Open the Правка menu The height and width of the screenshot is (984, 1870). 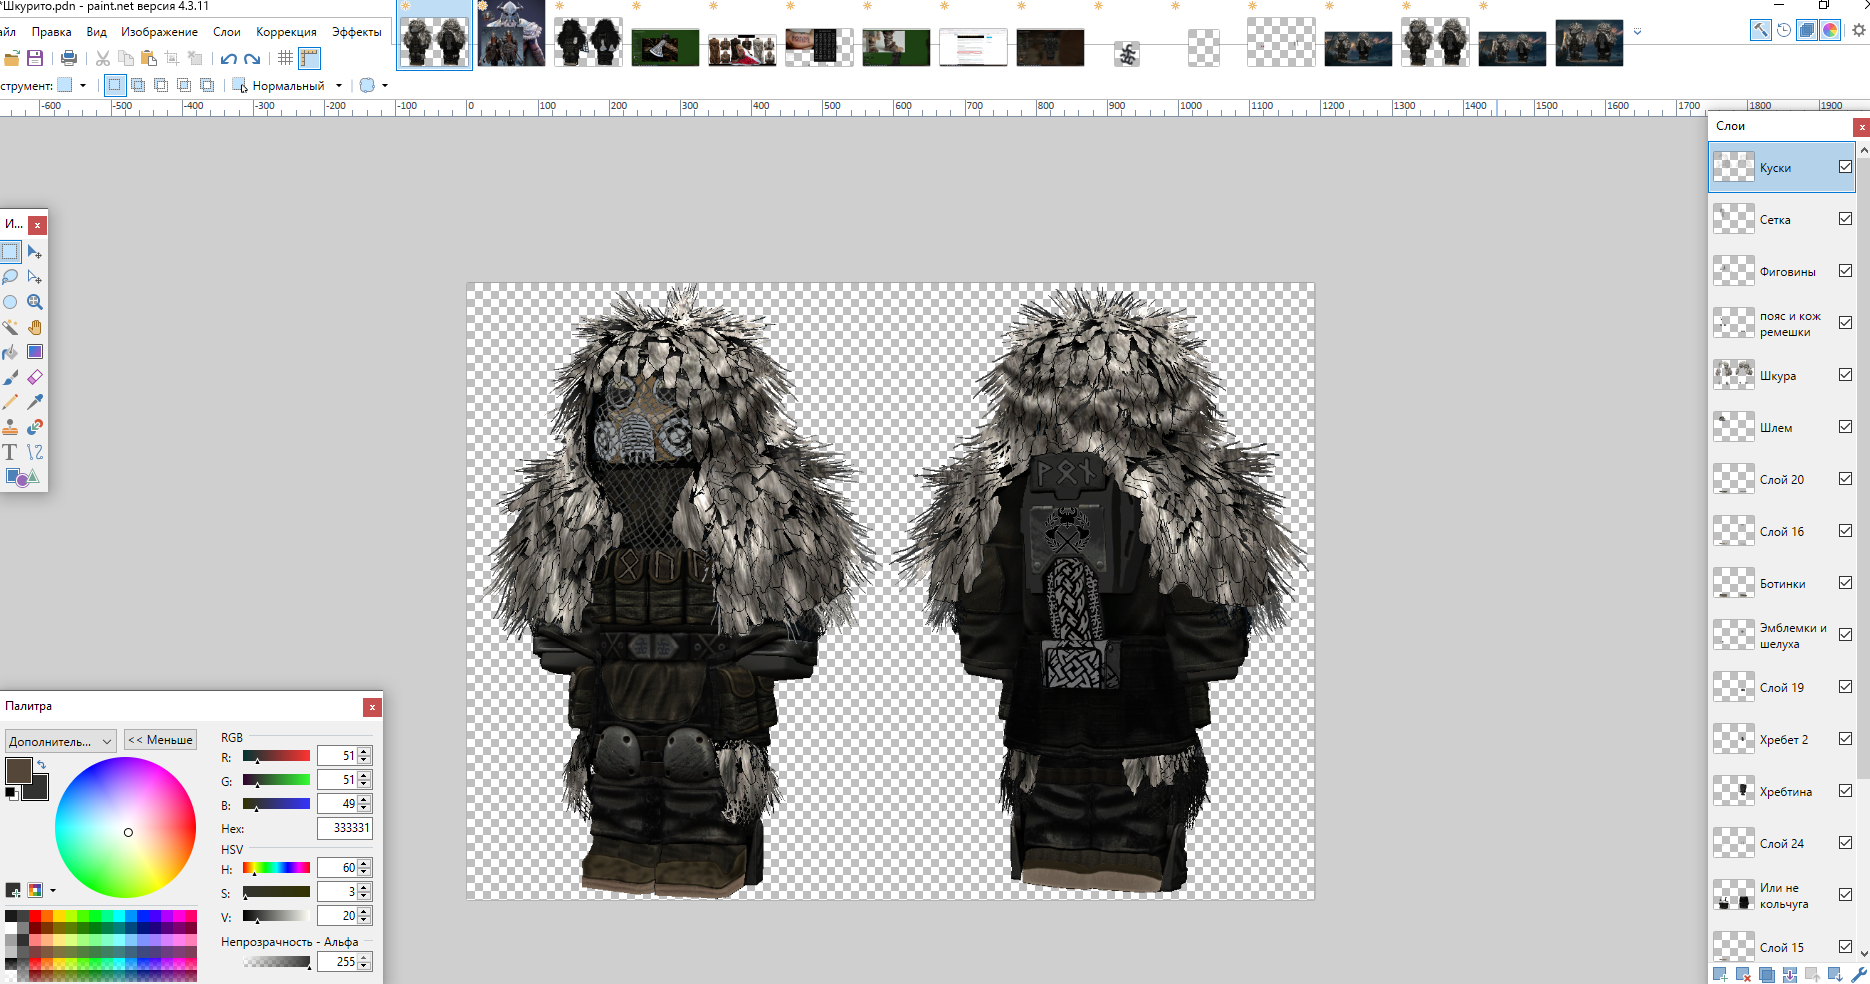coord(51,32)
